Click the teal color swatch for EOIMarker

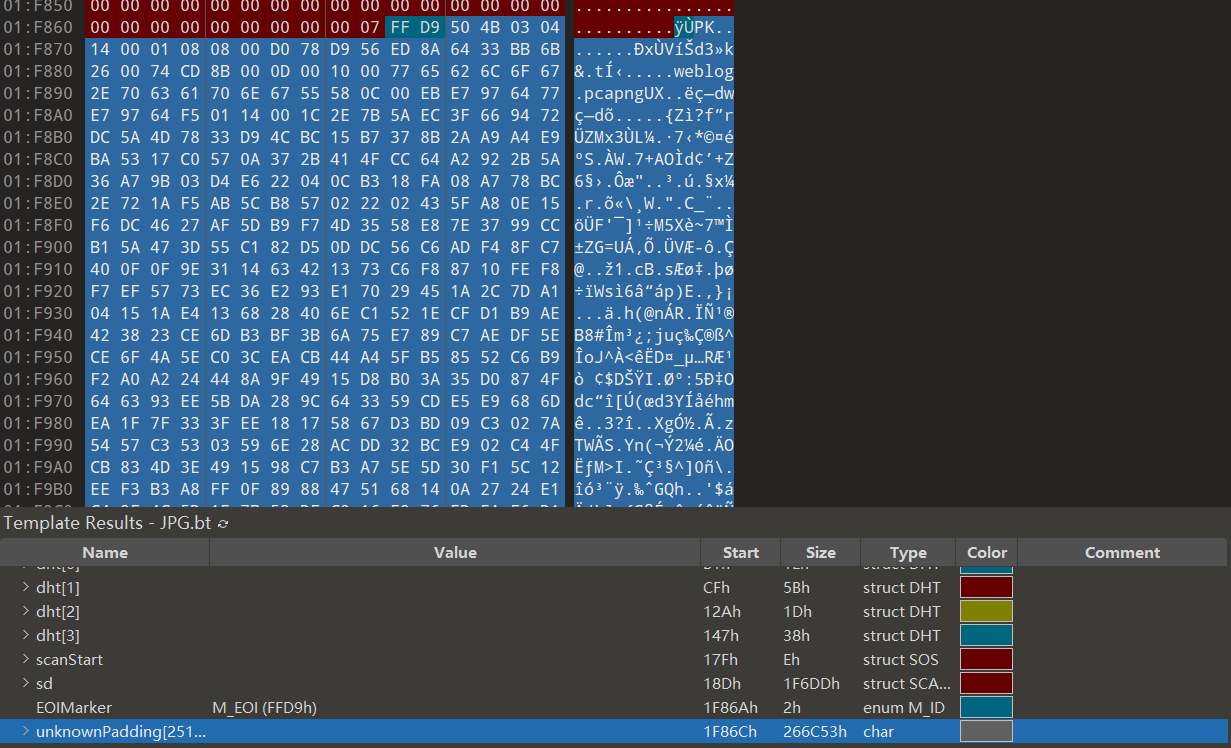pyautogui.click(x=986, y=708)
